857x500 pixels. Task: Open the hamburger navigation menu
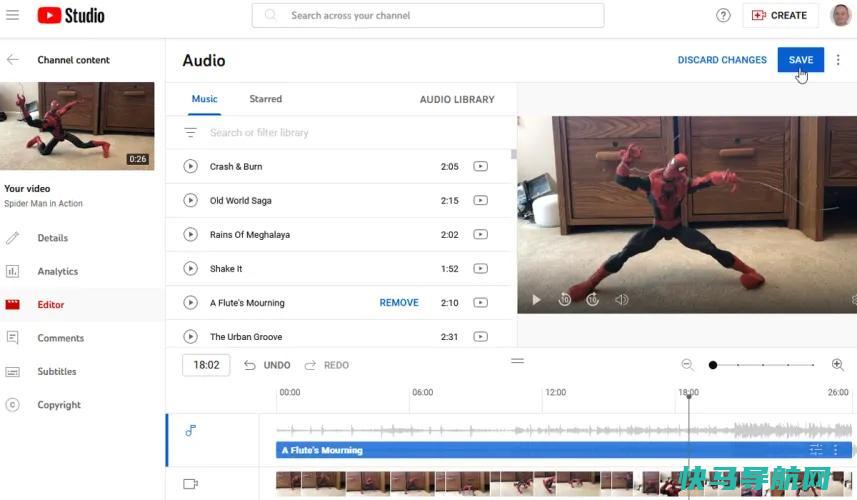click(x=12, y=15)
